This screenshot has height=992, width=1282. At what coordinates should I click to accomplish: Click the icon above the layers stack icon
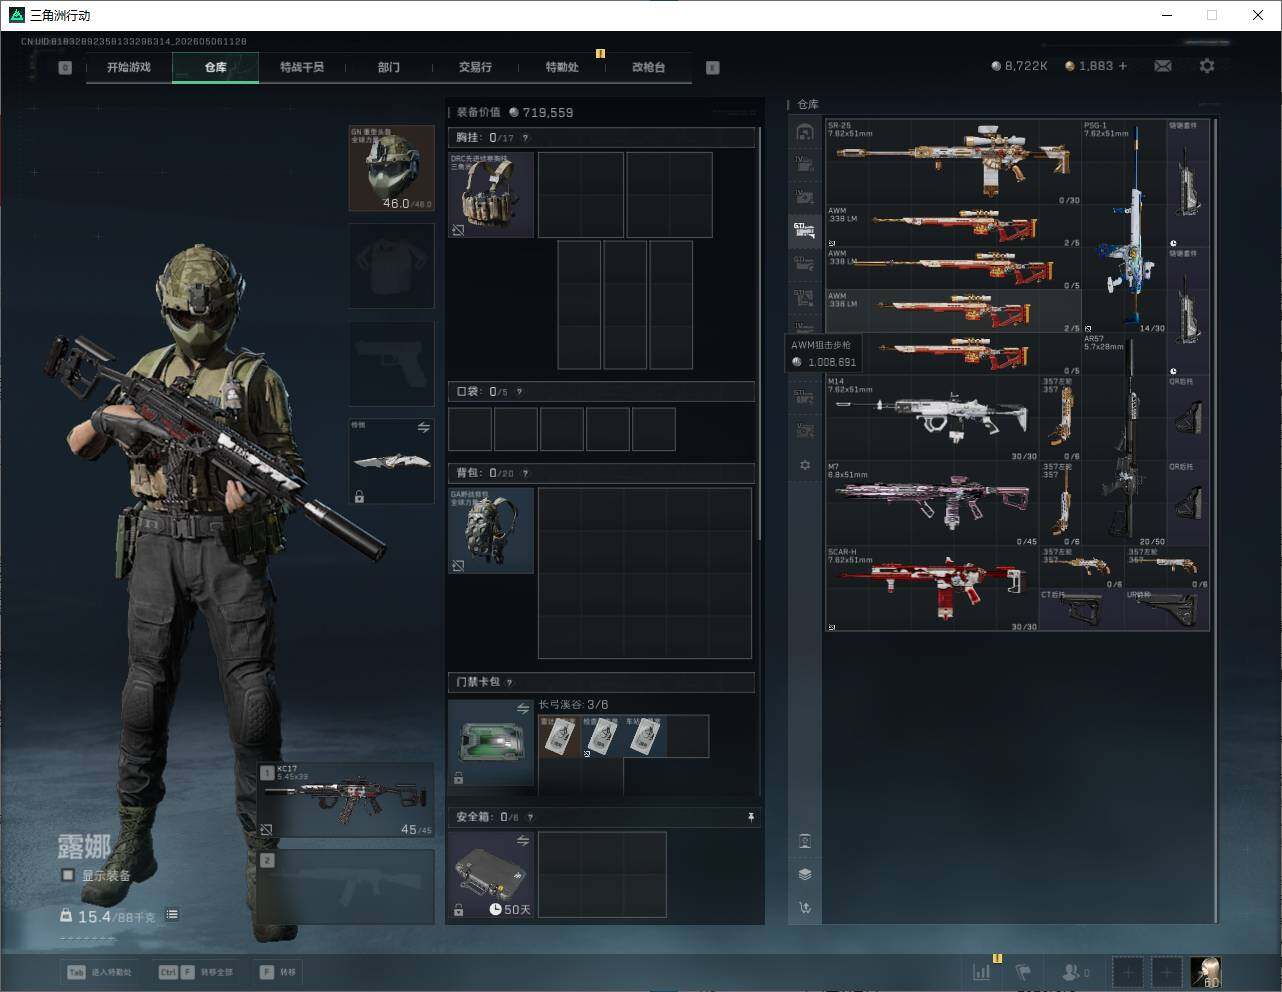[805, 841]
